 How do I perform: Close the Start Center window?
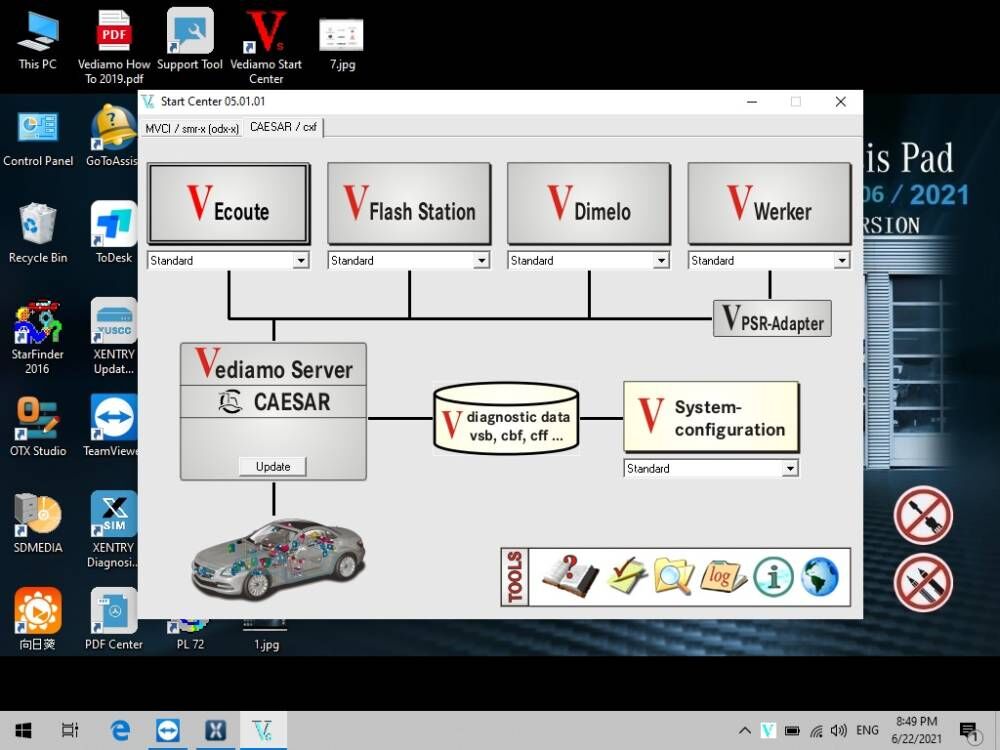(841, 102)
